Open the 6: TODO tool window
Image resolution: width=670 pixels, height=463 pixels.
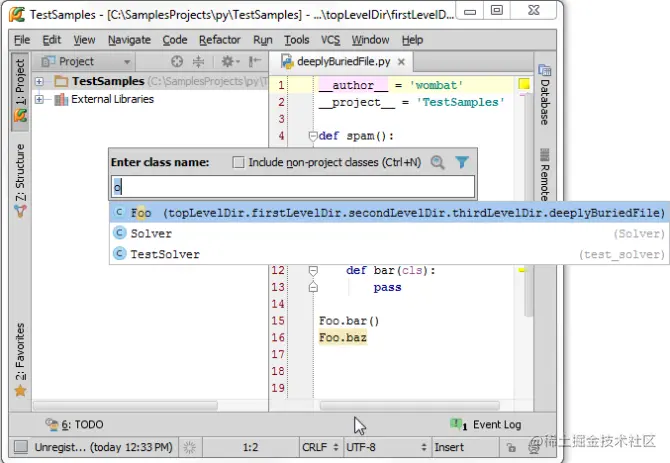(74, 425)
